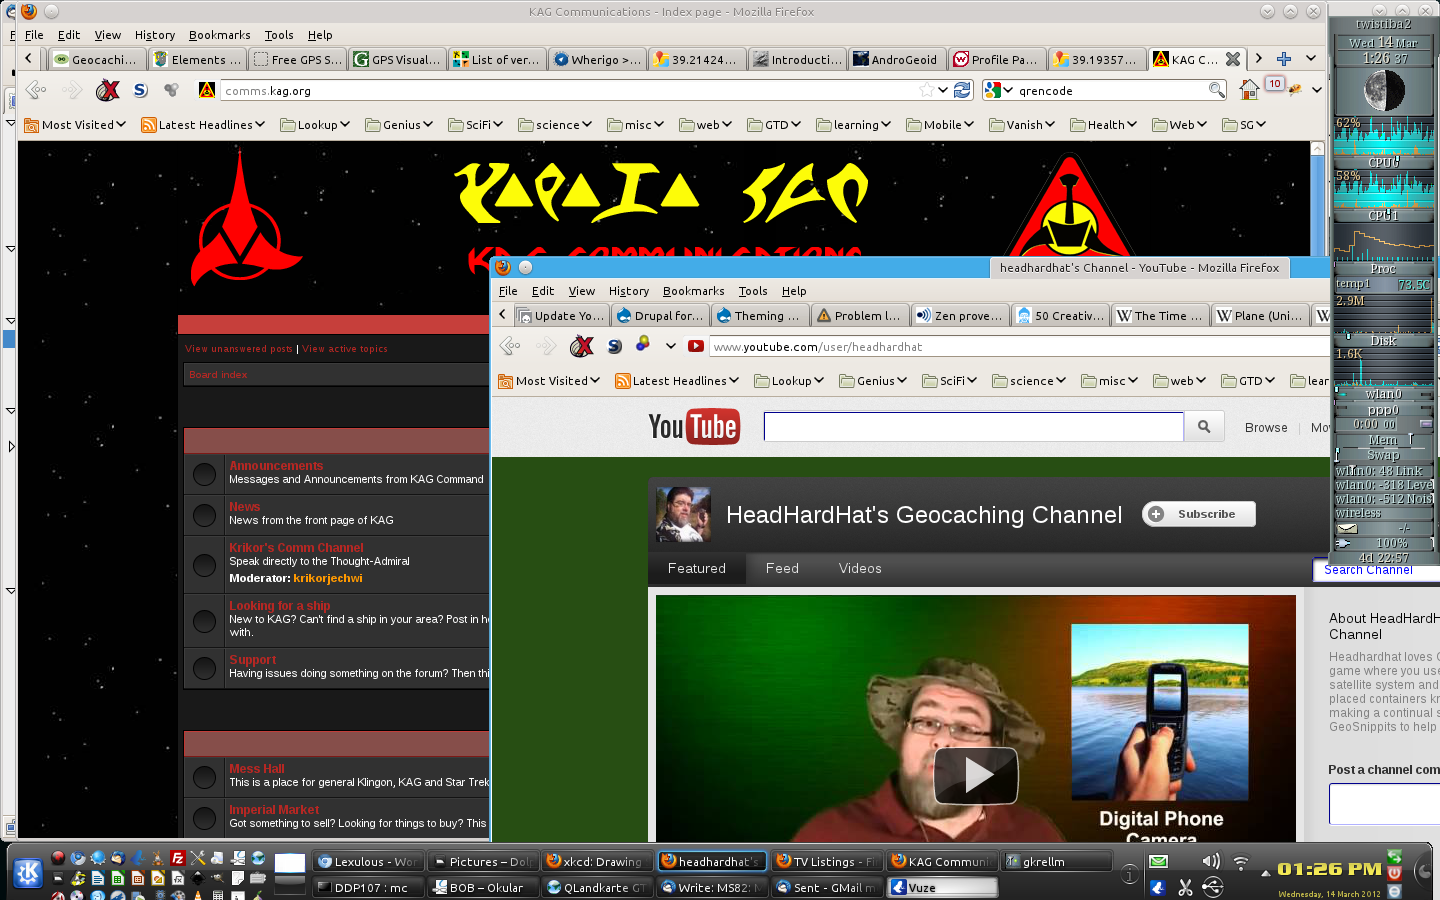This screenshot has width=1440, height=900.
Task: Open the FileZilla launcher icon in the panel
Action: point(177,858)
